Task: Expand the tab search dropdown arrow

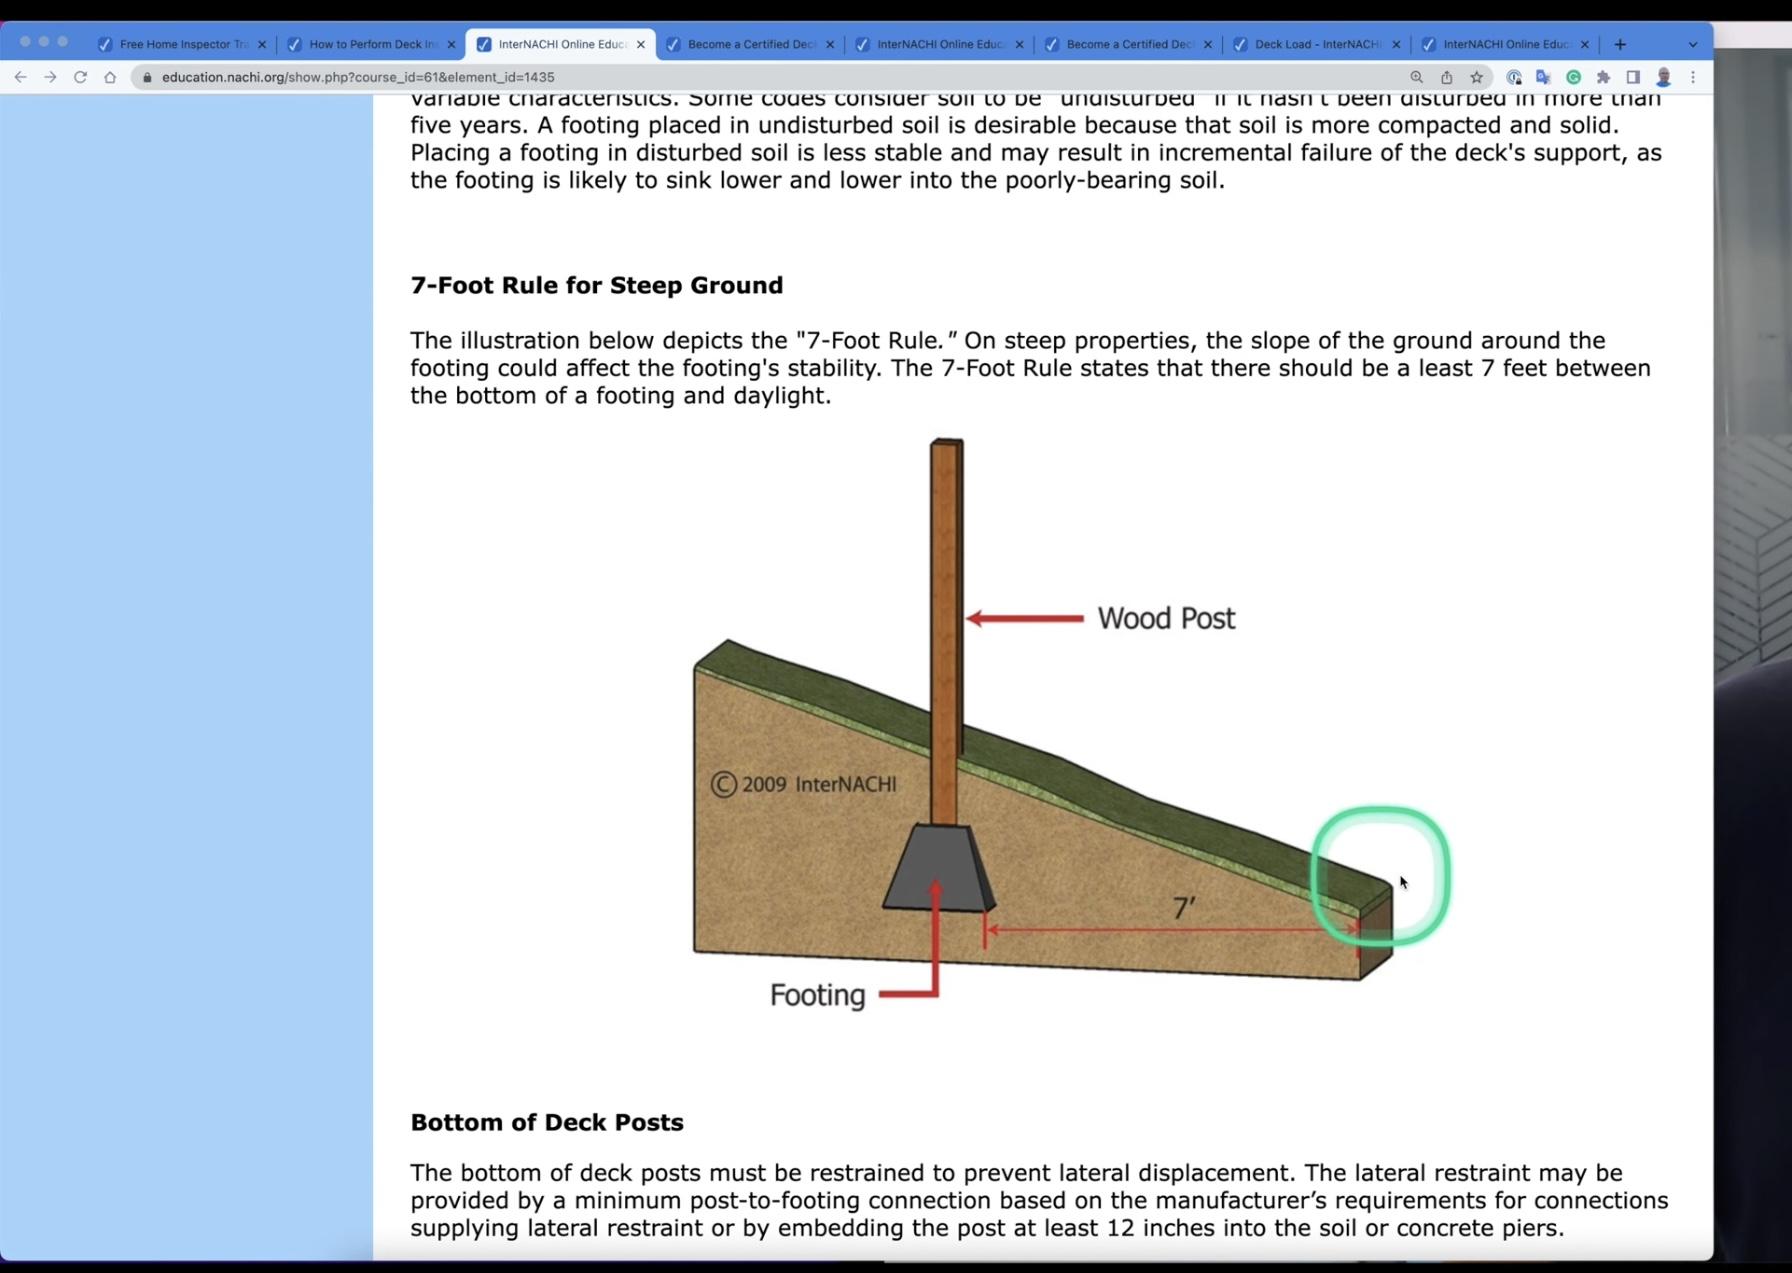Action: [x=1692, y=44]
